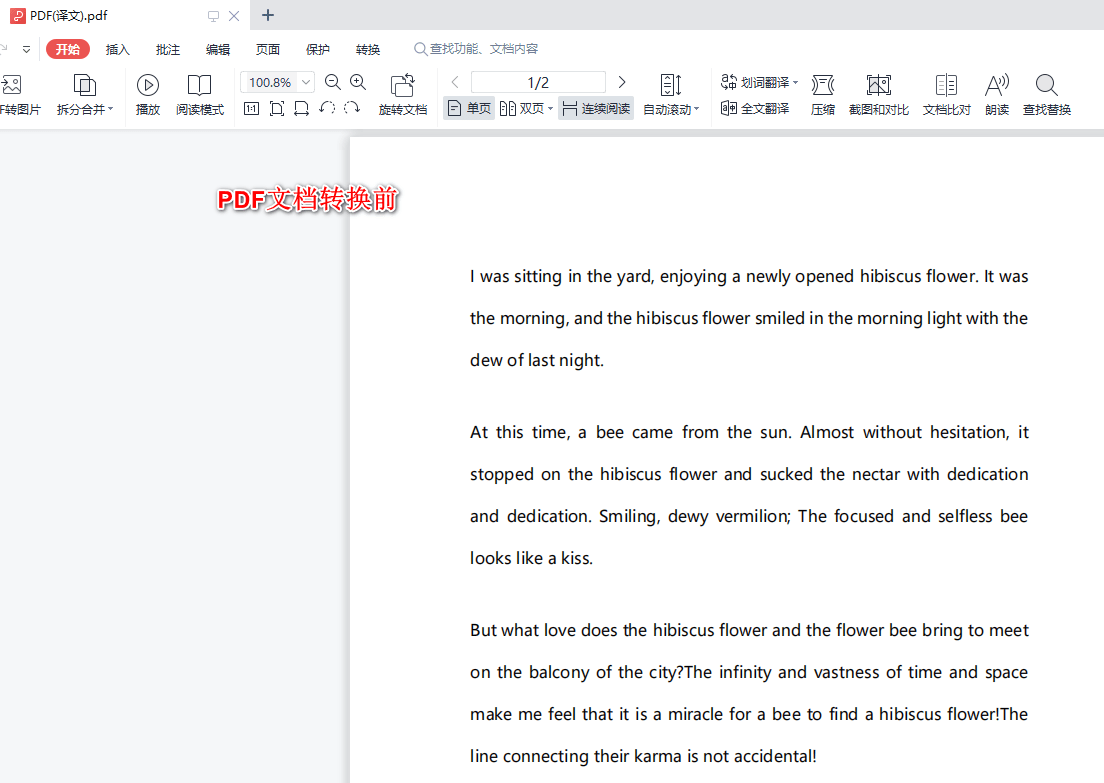Switch to the 转换 convert tab

click(368, 49)
